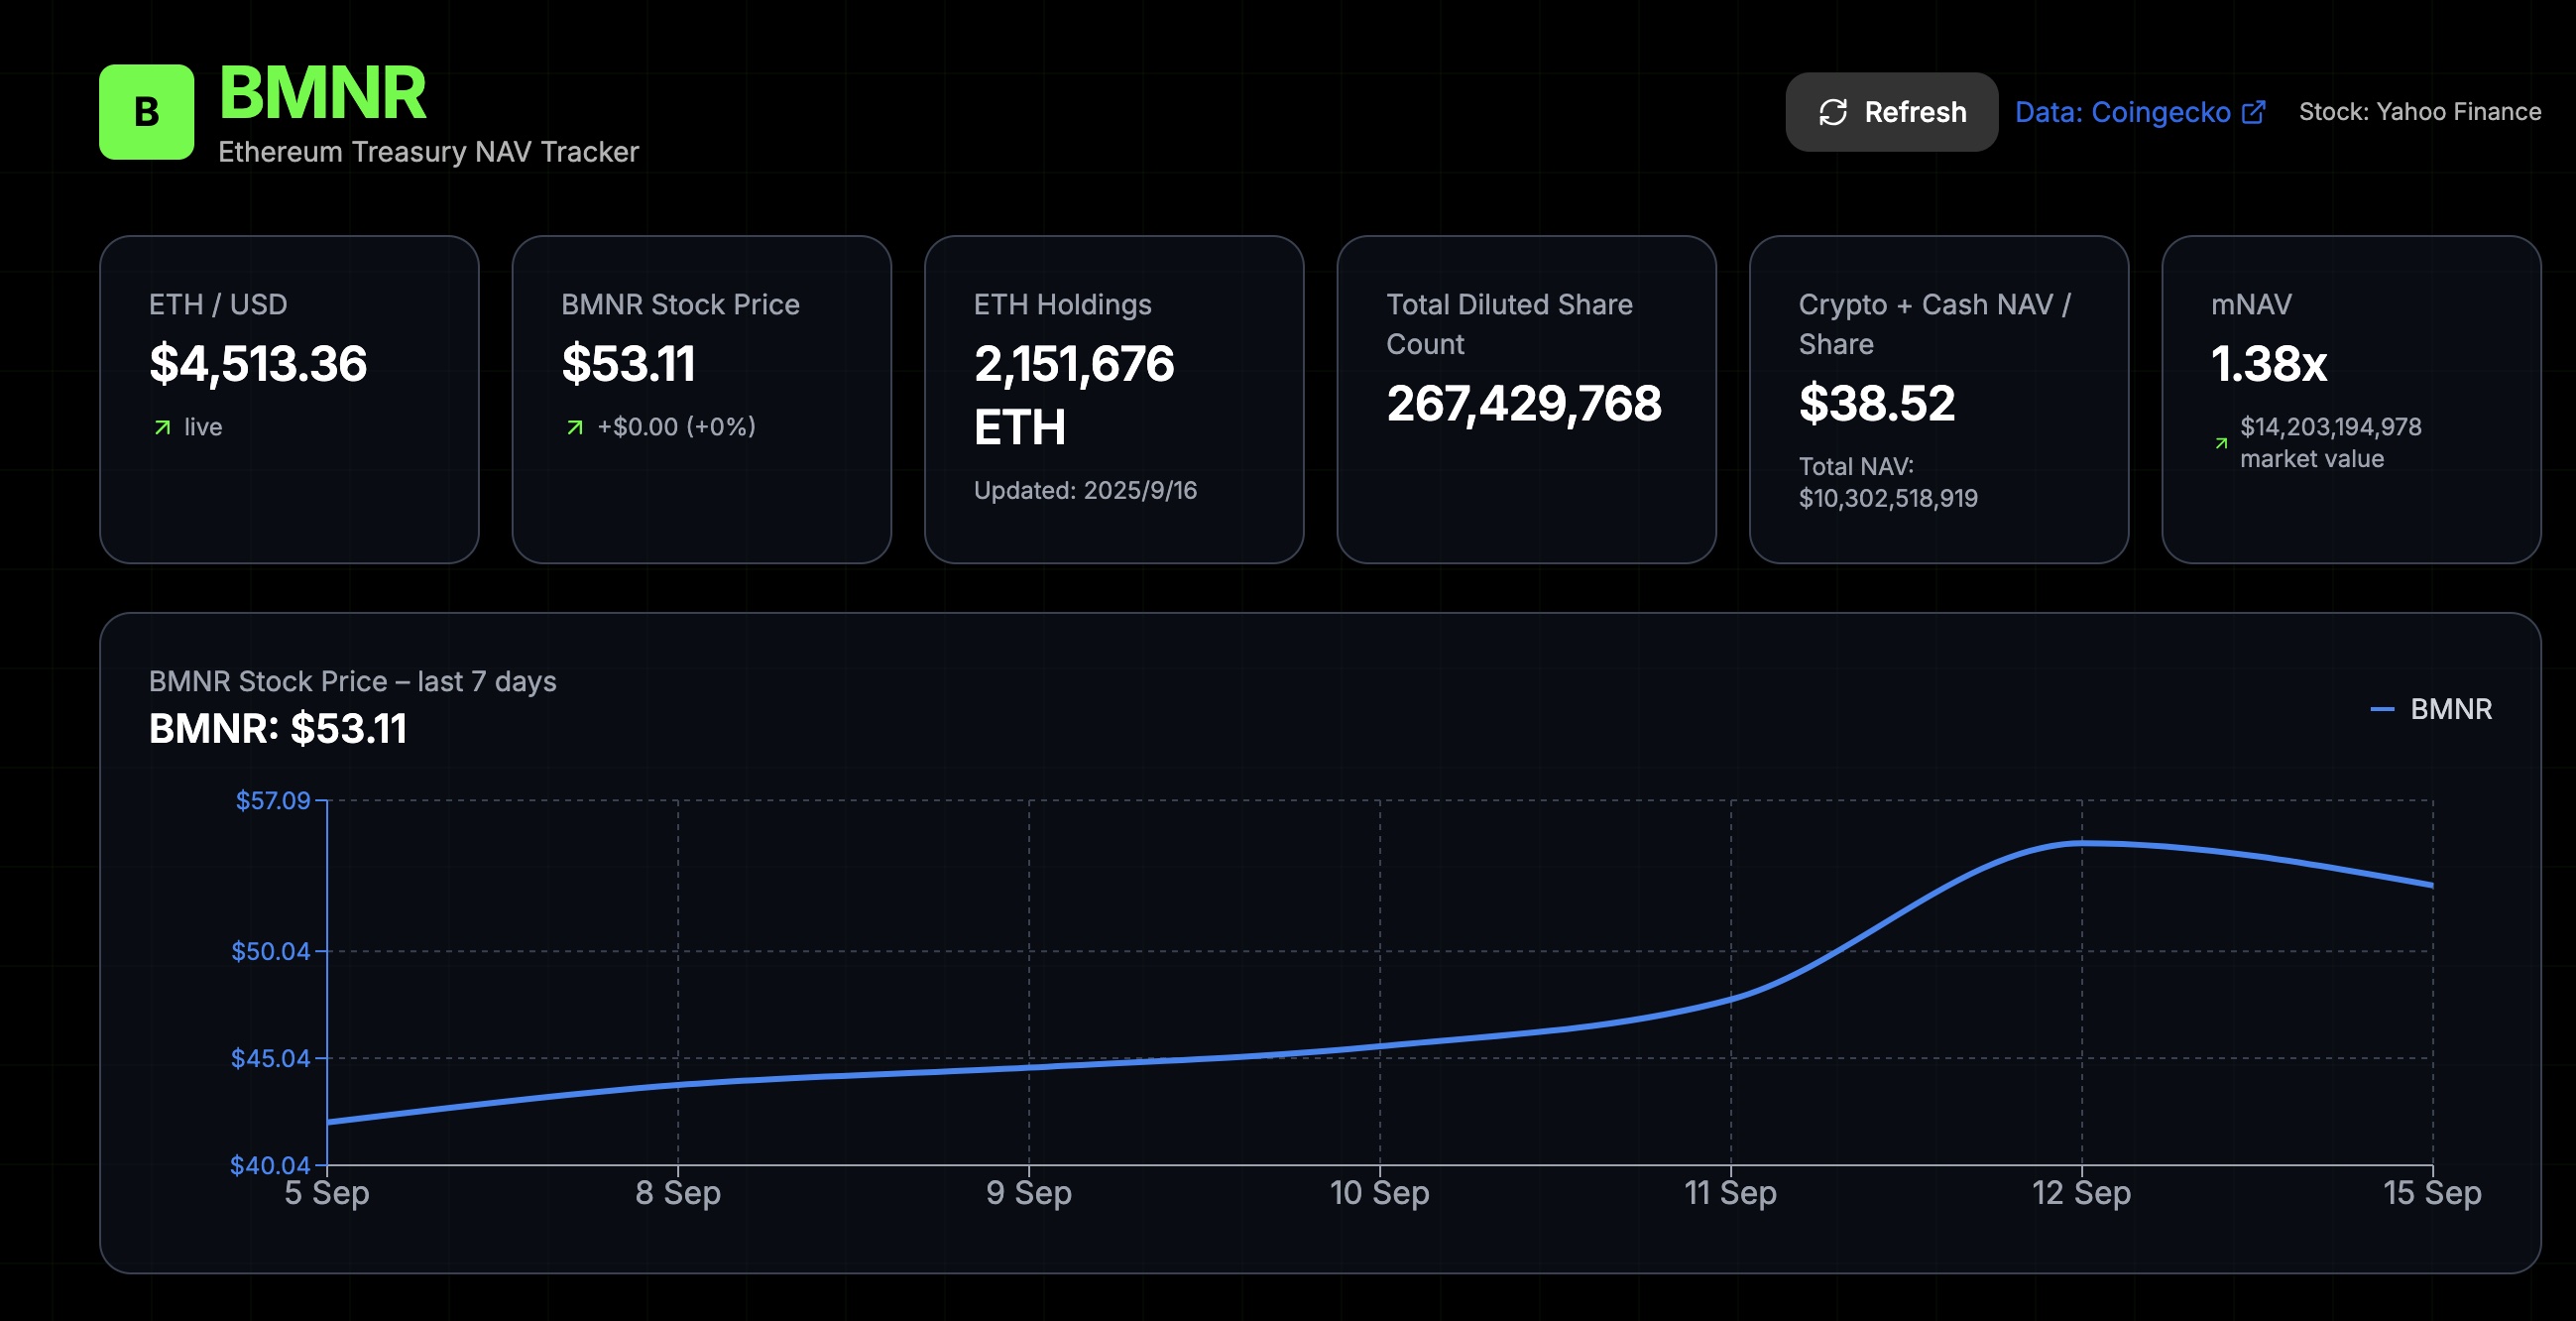This screenshot has width=2576, height=1321.
Task: Click the ETH Holdings card
Action: pos(1113,399)
